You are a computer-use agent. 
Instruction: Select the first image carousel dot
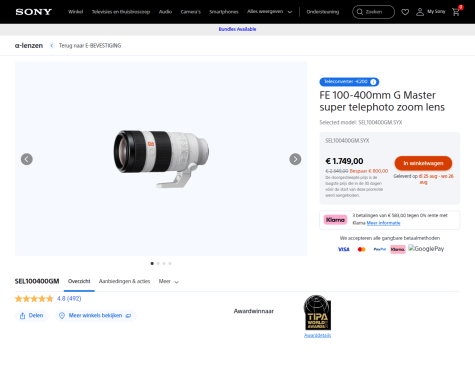pyautogui.click(x=152, y=263)
